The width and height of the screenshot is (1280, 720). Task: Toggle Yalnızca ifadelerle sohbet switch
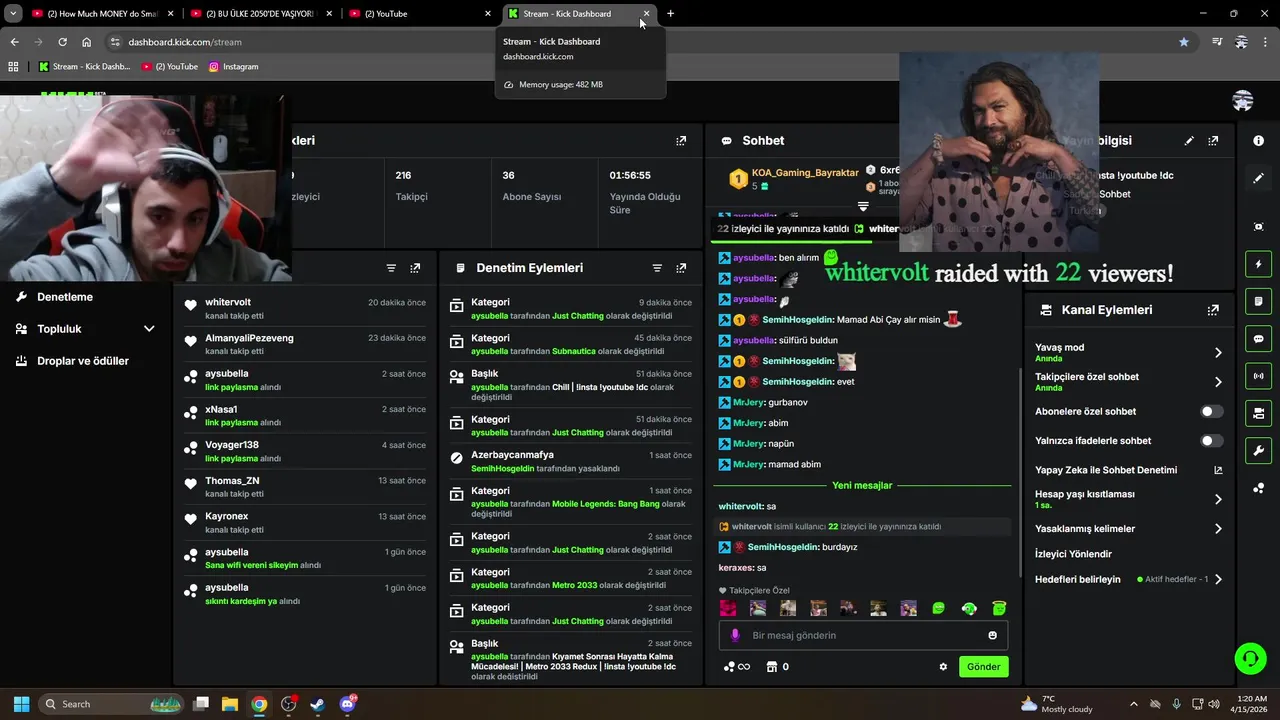point(1211,440)
